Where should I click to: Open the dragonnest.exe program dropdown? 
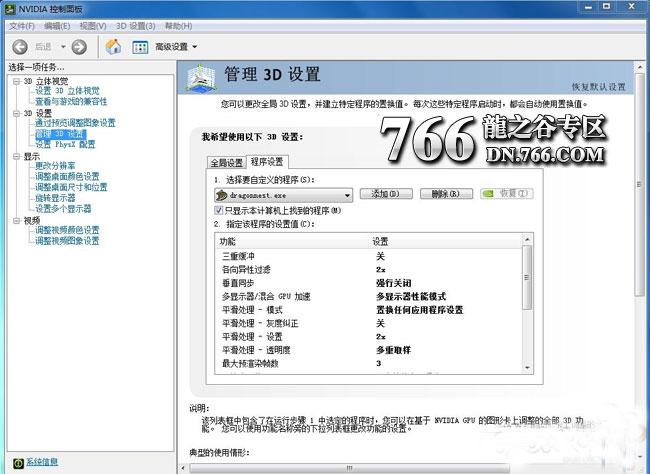point(347,195)
